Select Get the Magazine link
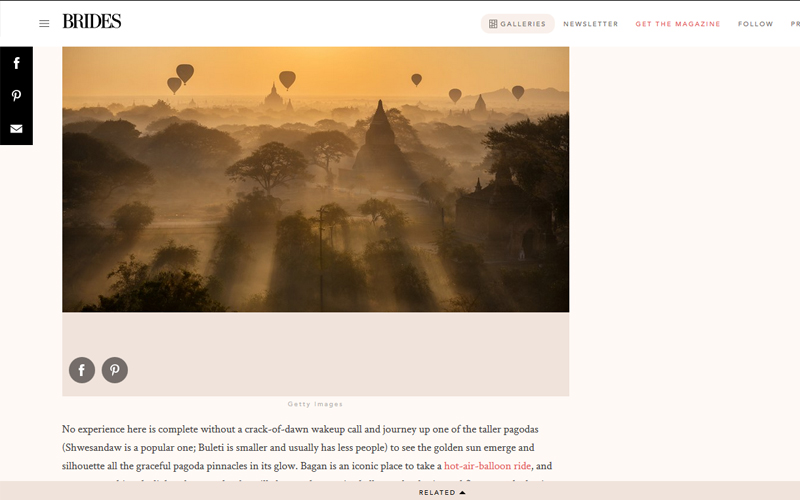 678,24
